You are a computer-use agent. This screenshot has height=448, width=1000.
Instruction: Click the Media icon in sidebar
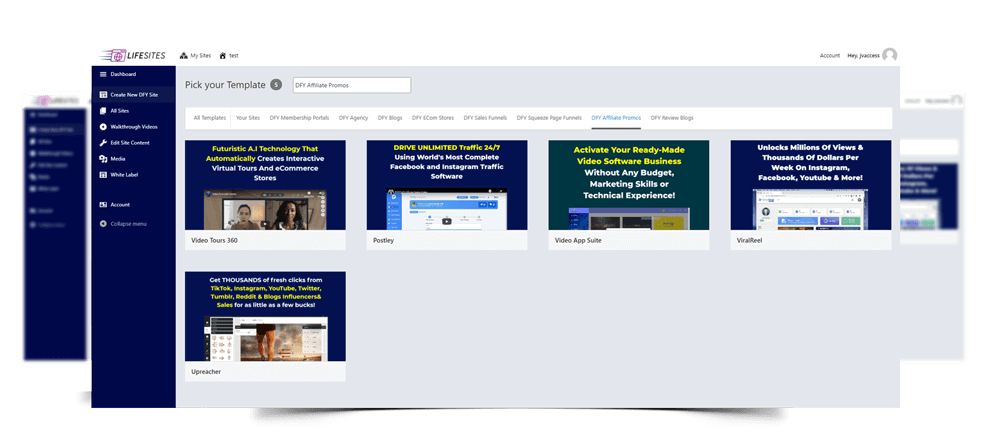(x=103, y=158)
